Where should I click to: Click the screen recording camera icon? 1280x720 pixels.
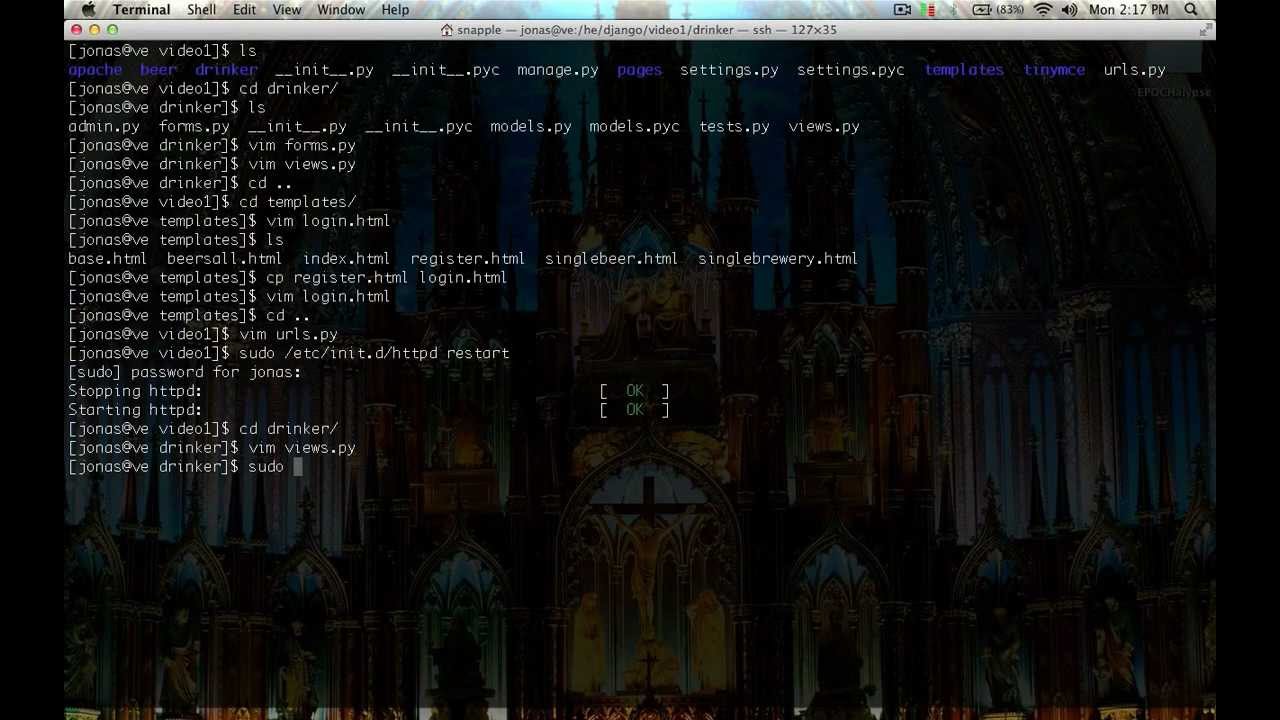tap(903, 9)
